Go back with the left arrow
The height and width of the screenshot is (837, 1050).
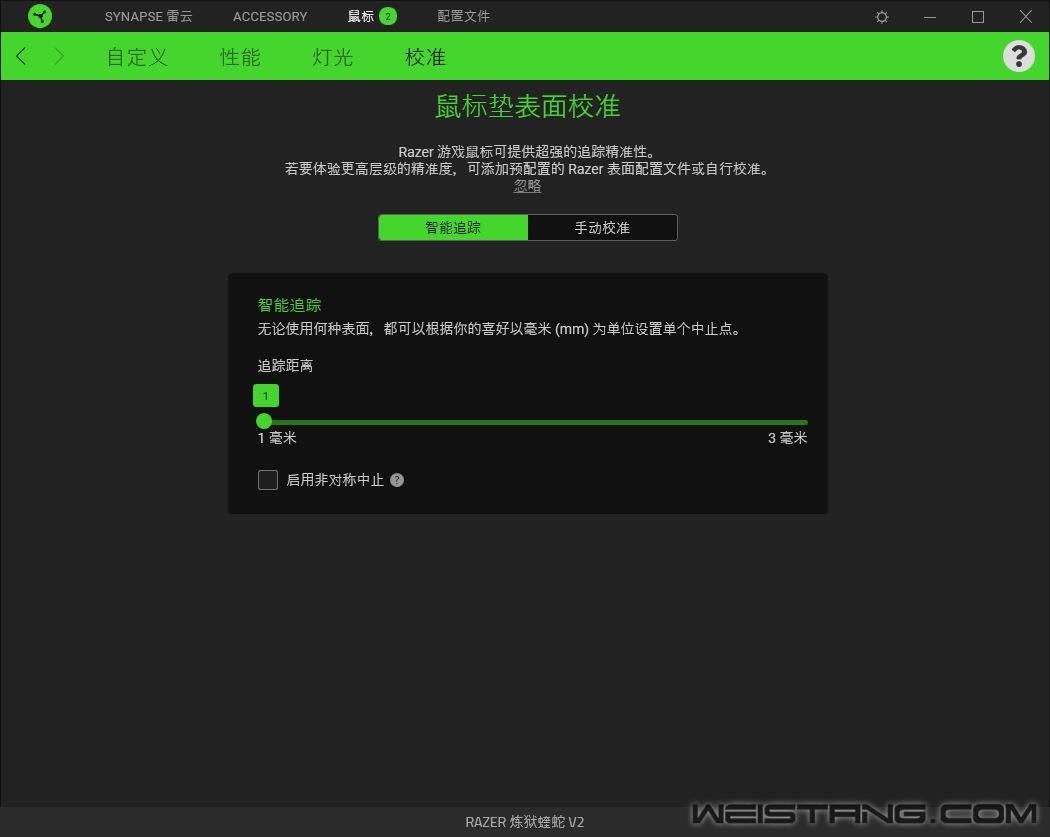tap(21, 56)
